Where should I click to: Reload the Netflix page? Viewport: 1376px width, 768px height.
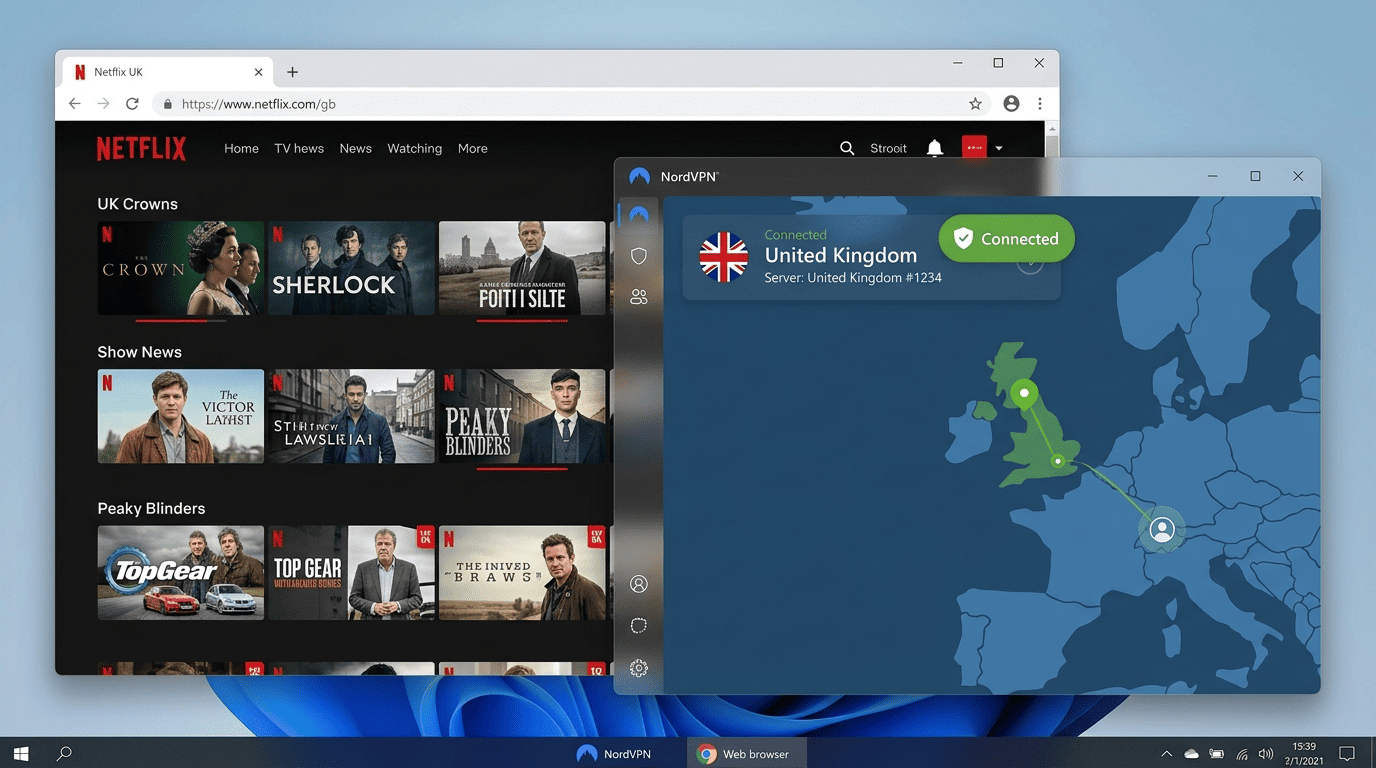(132, 104)
